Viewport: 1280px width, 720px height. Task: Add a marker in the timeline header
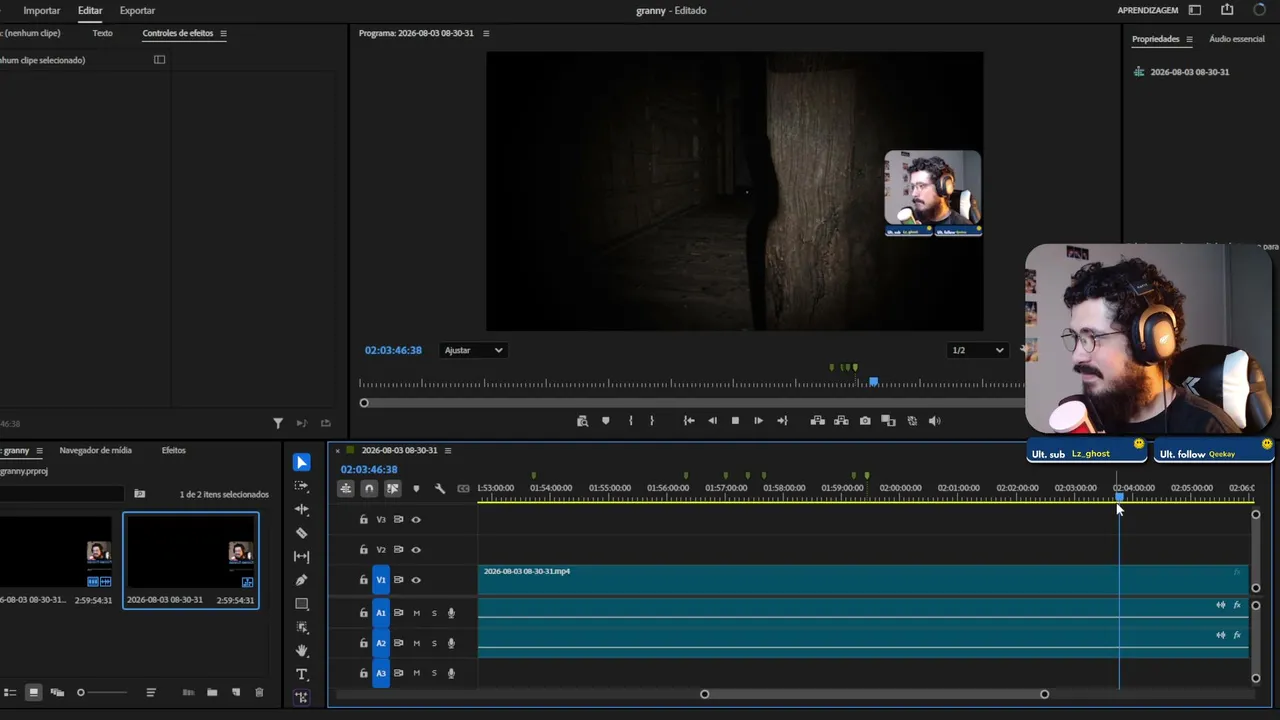click(416, 489)
